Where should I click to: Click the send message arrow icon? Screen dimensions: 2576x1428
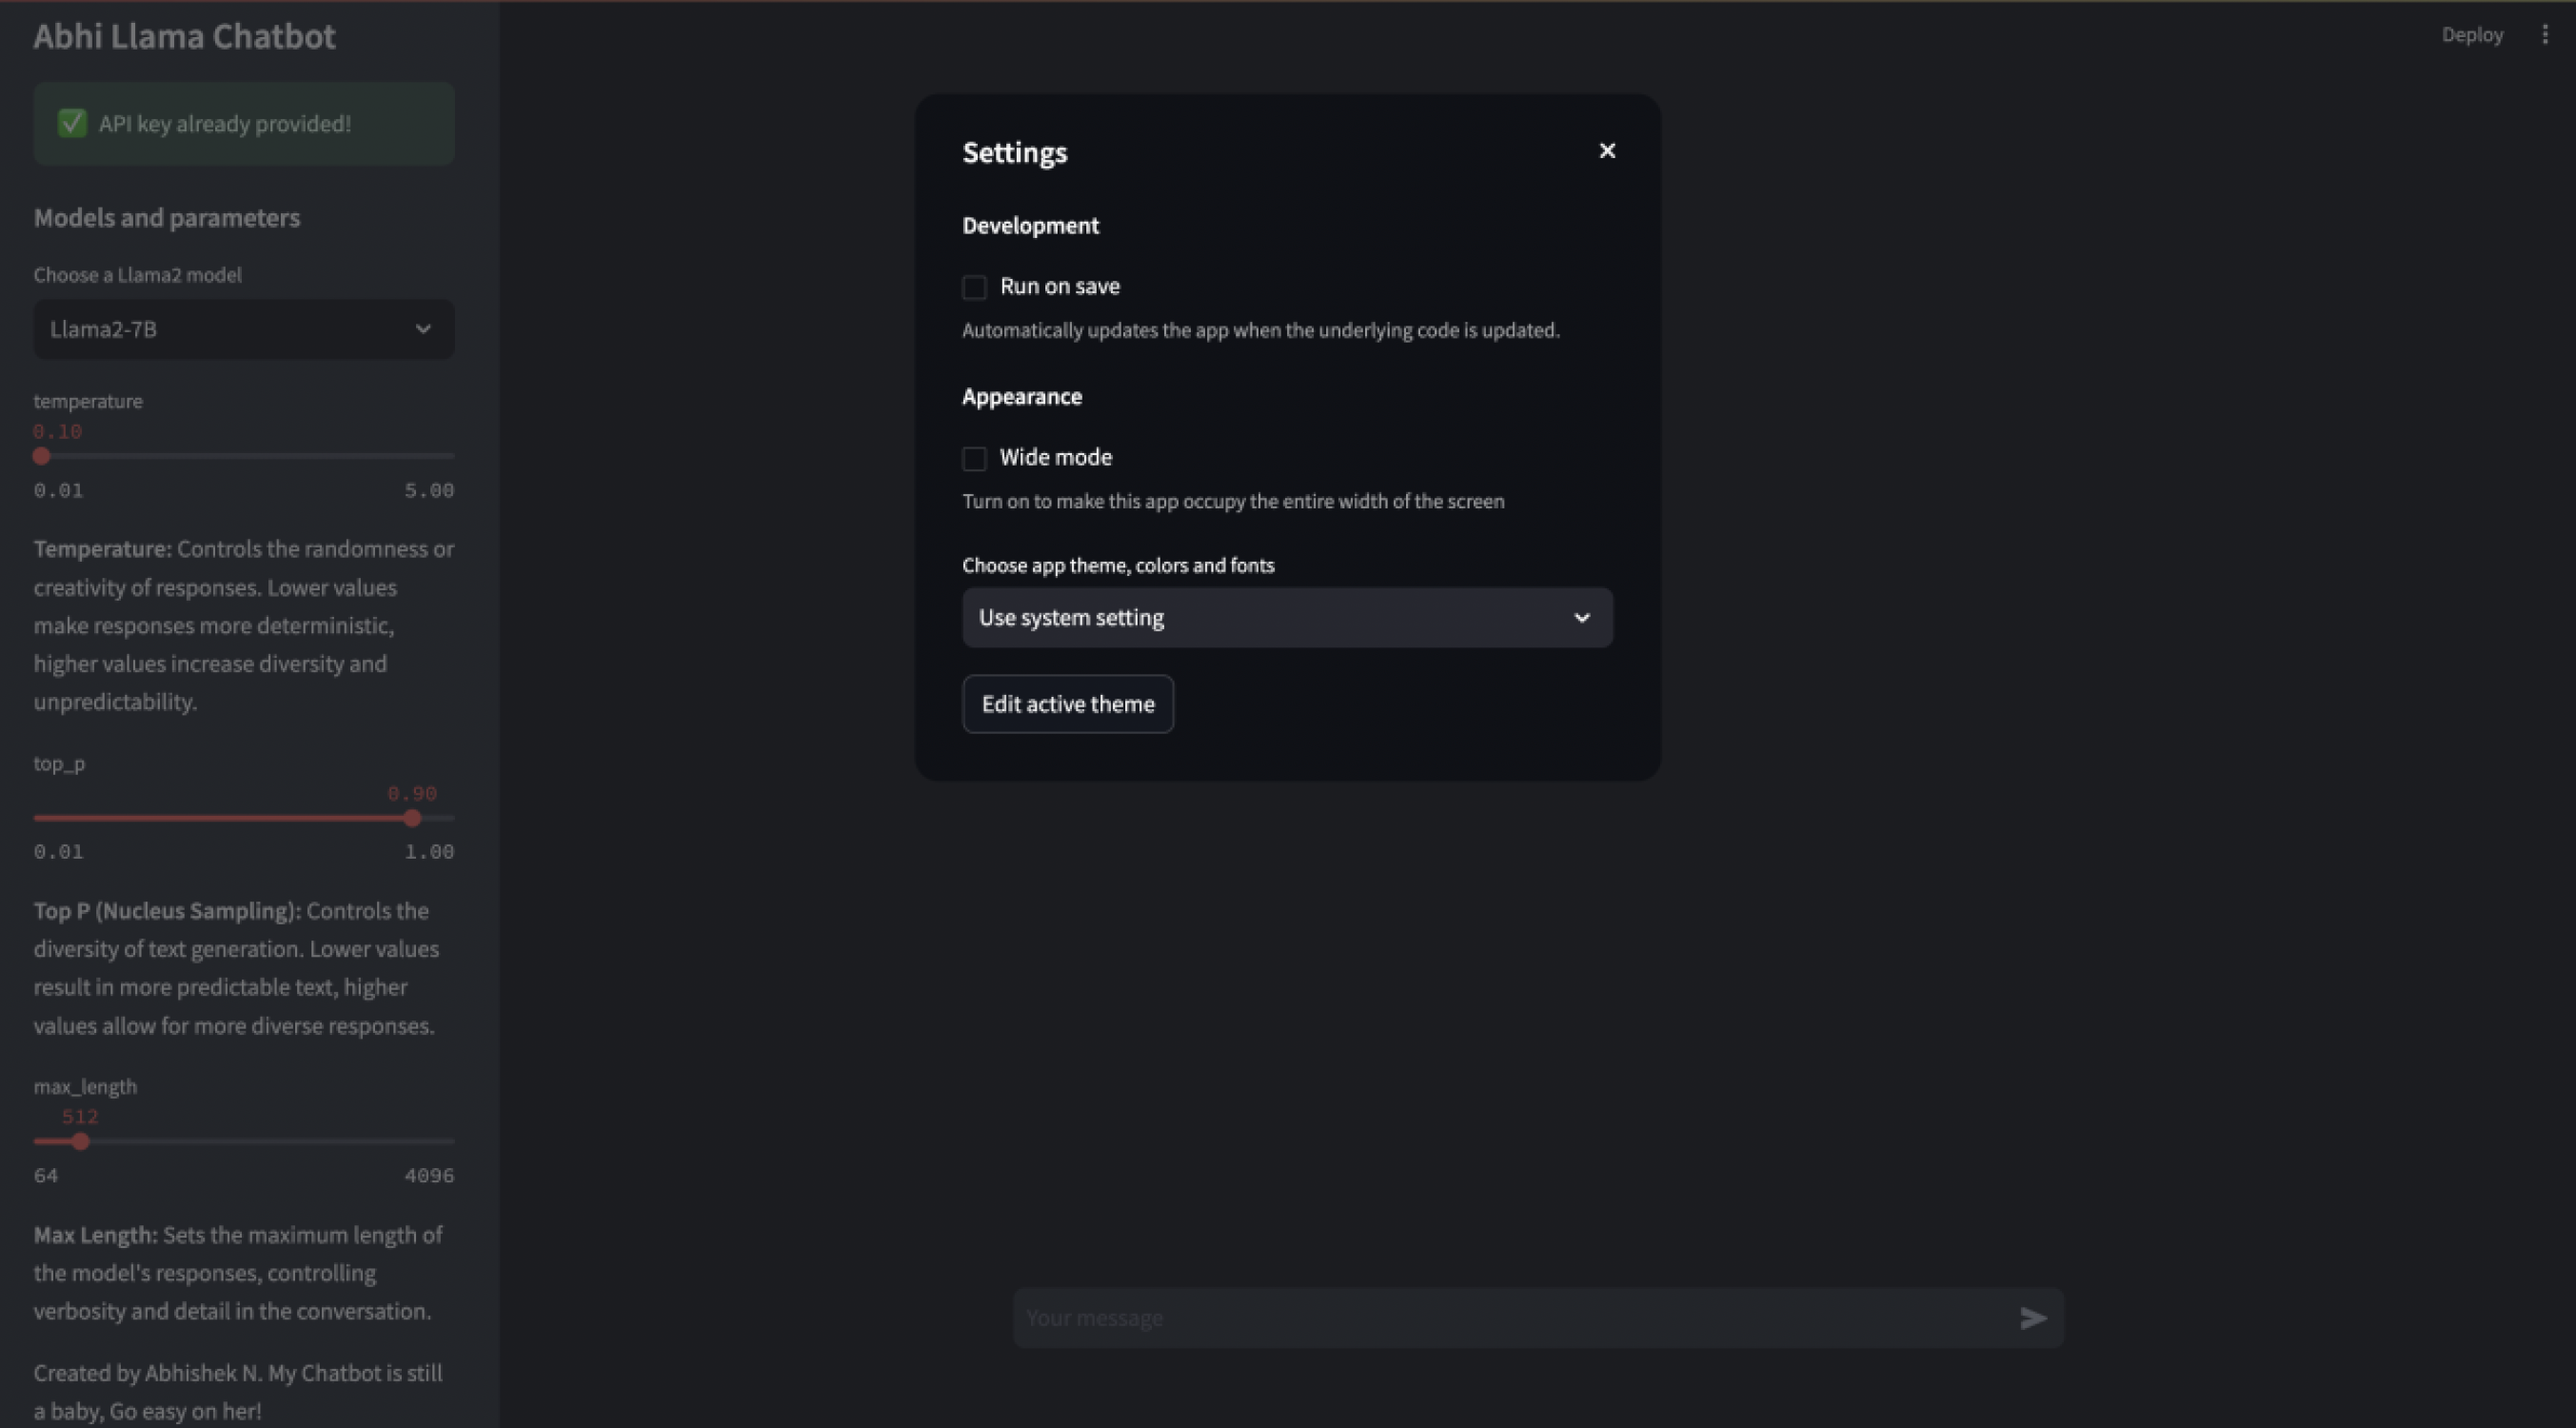click(2033, 1318)
